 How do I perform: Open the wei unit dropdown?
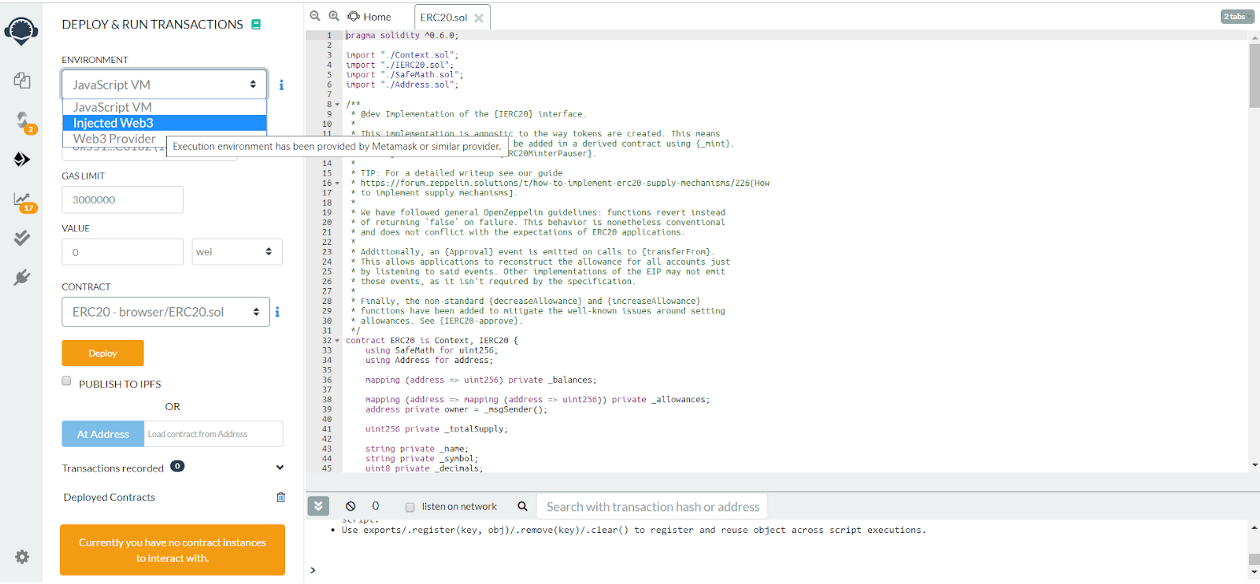coord(237,252)
